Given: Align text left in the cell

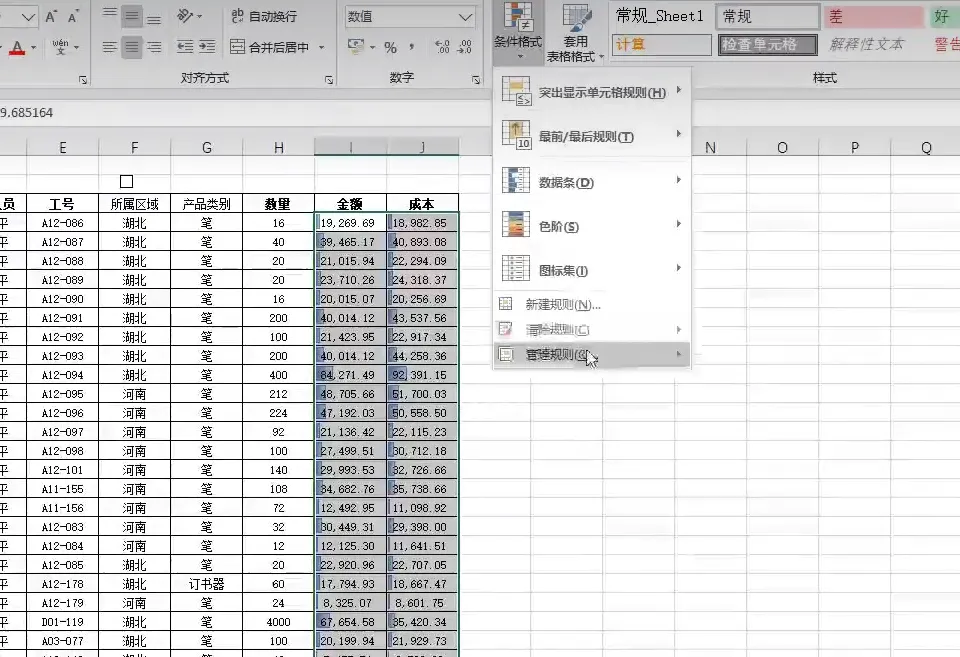Looking at the screenshot, I should (110, 47).
